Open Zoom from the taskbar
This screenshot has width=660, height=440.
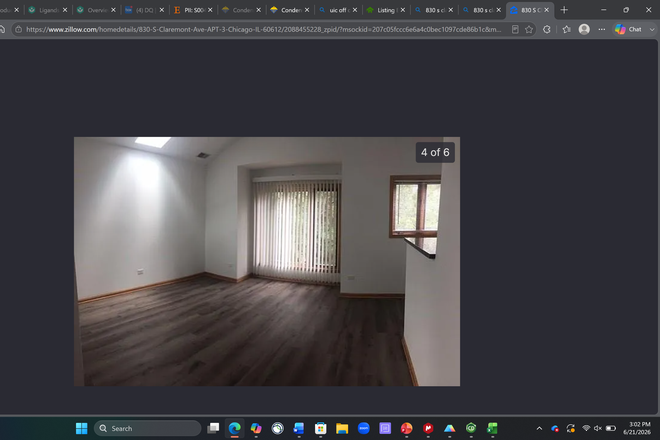click(x=364, y=428)
